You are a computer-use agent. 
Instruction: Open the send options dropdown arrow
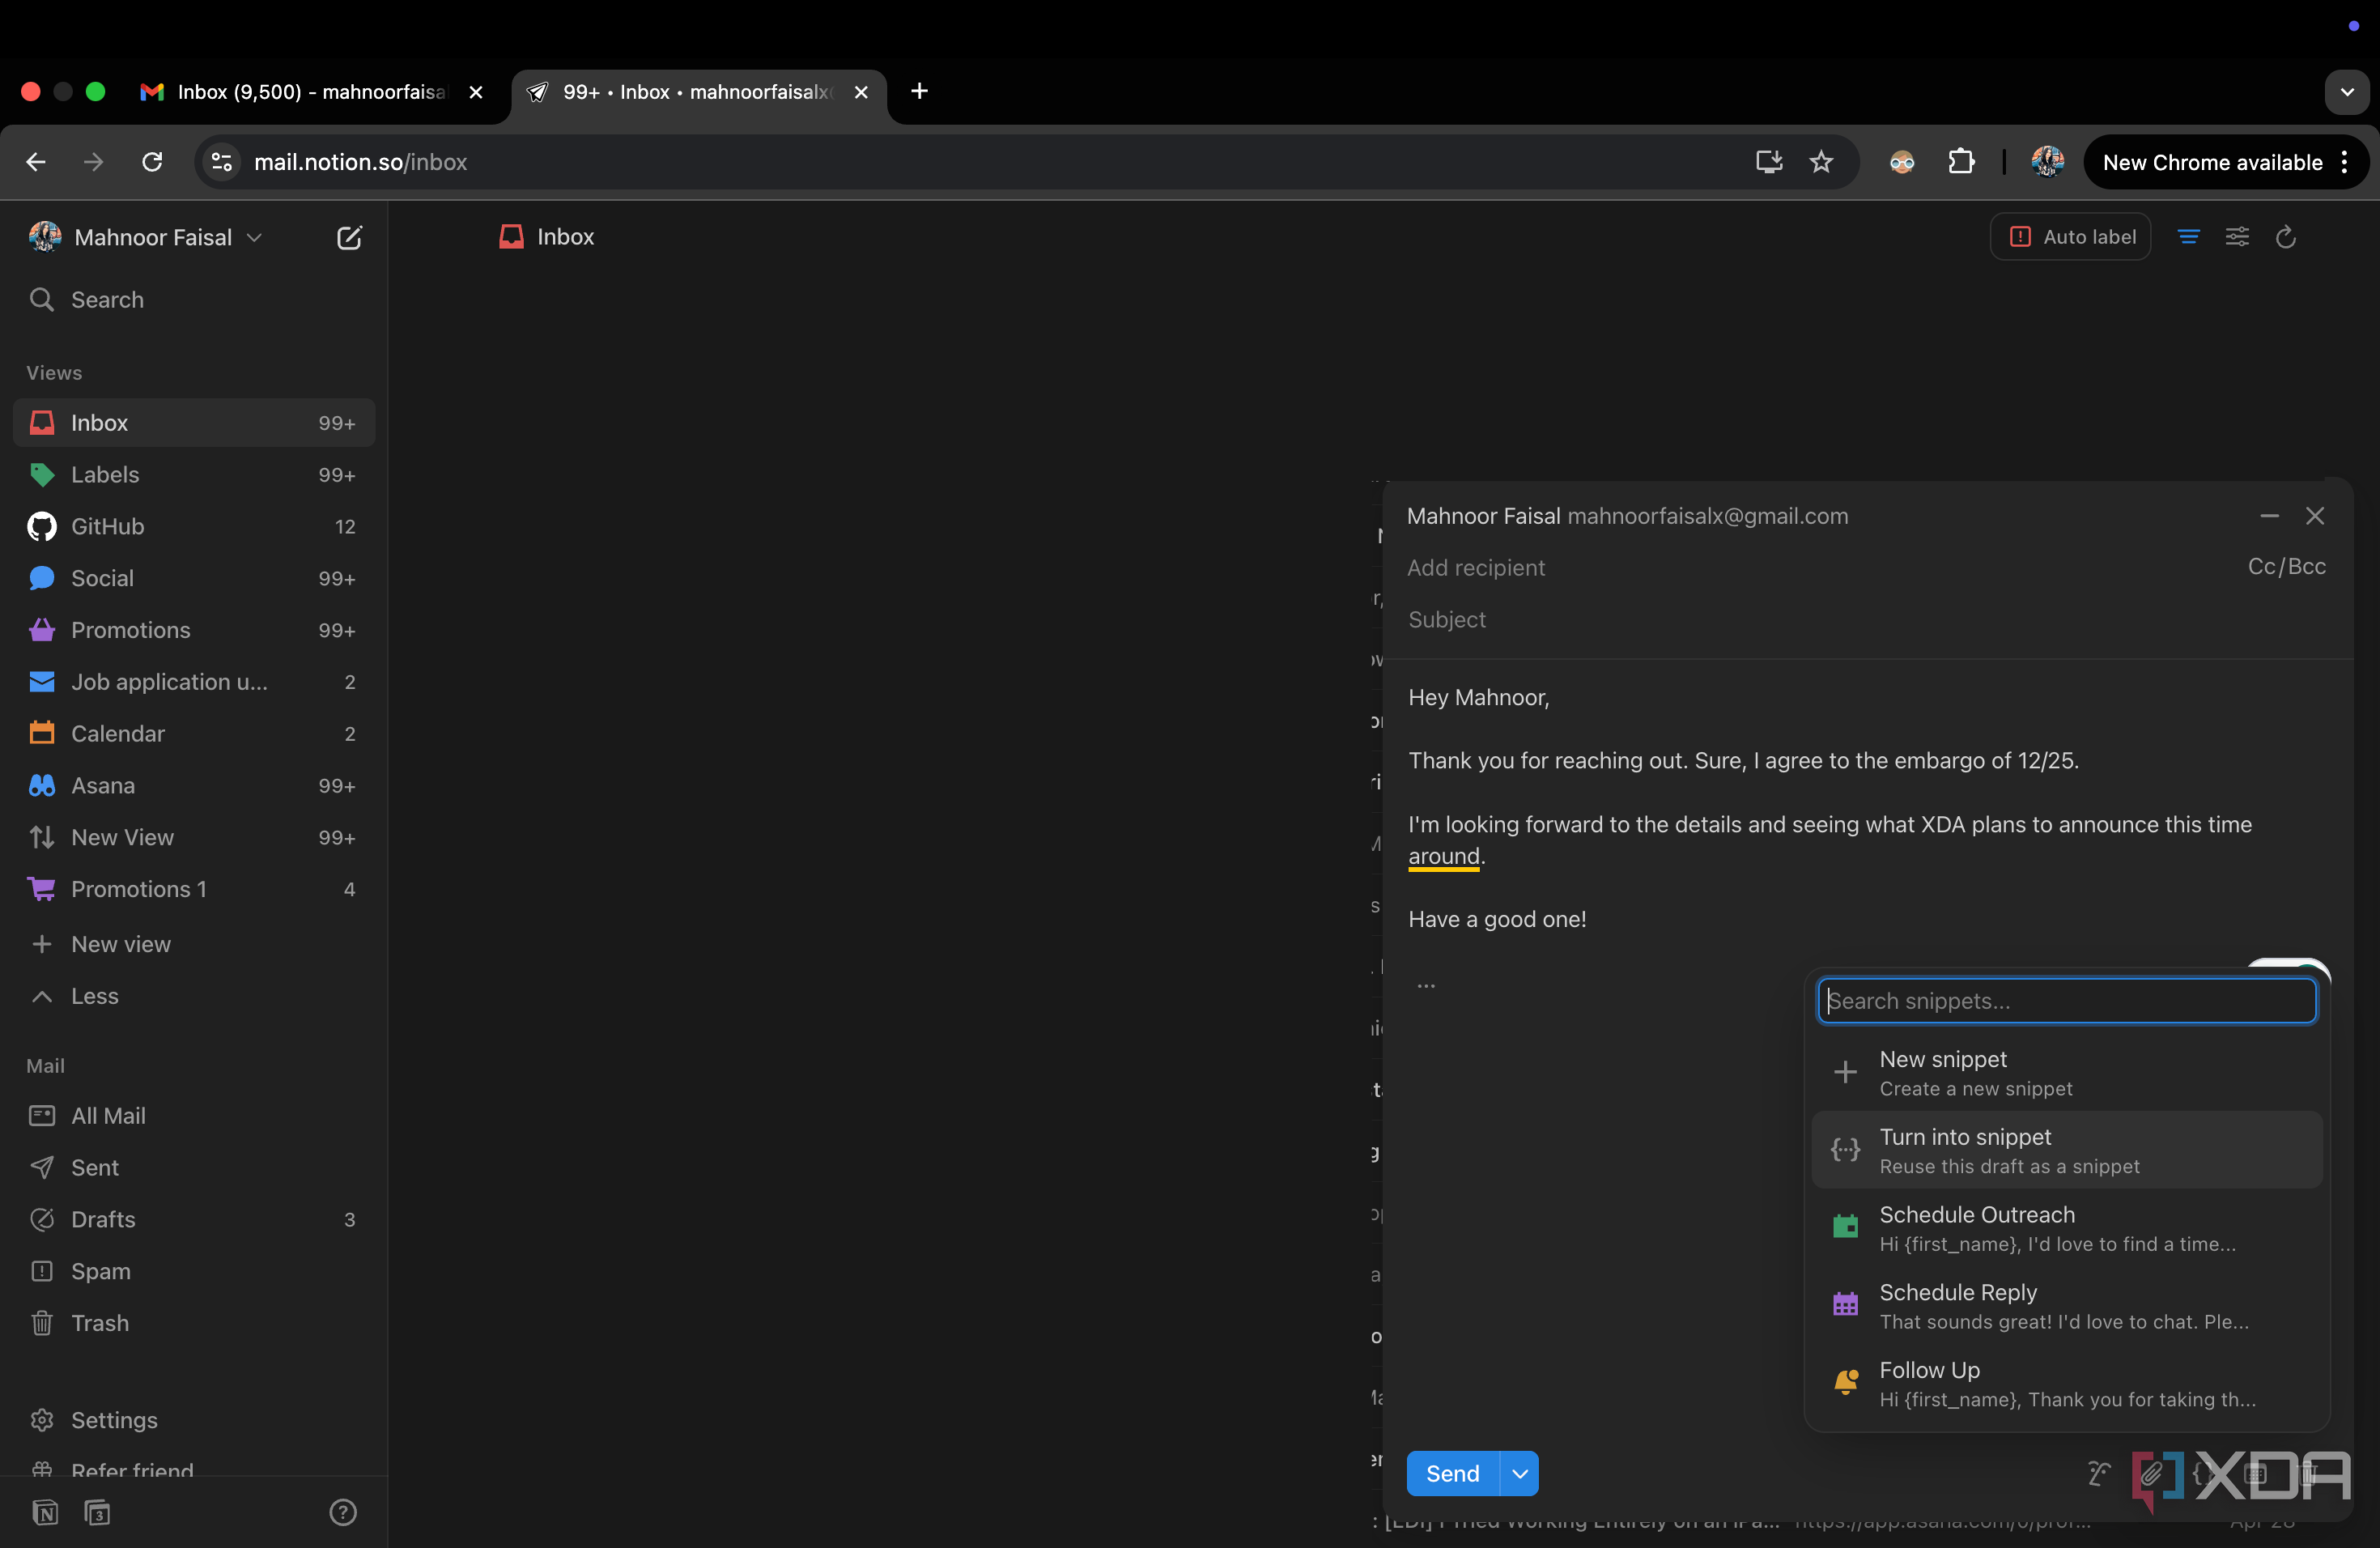click(1520, 1474)
